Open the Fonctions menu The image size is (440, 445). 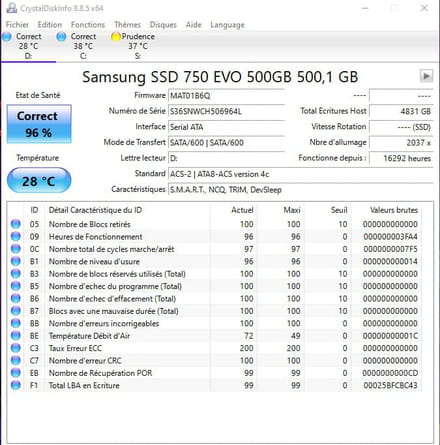click(88, 25)
